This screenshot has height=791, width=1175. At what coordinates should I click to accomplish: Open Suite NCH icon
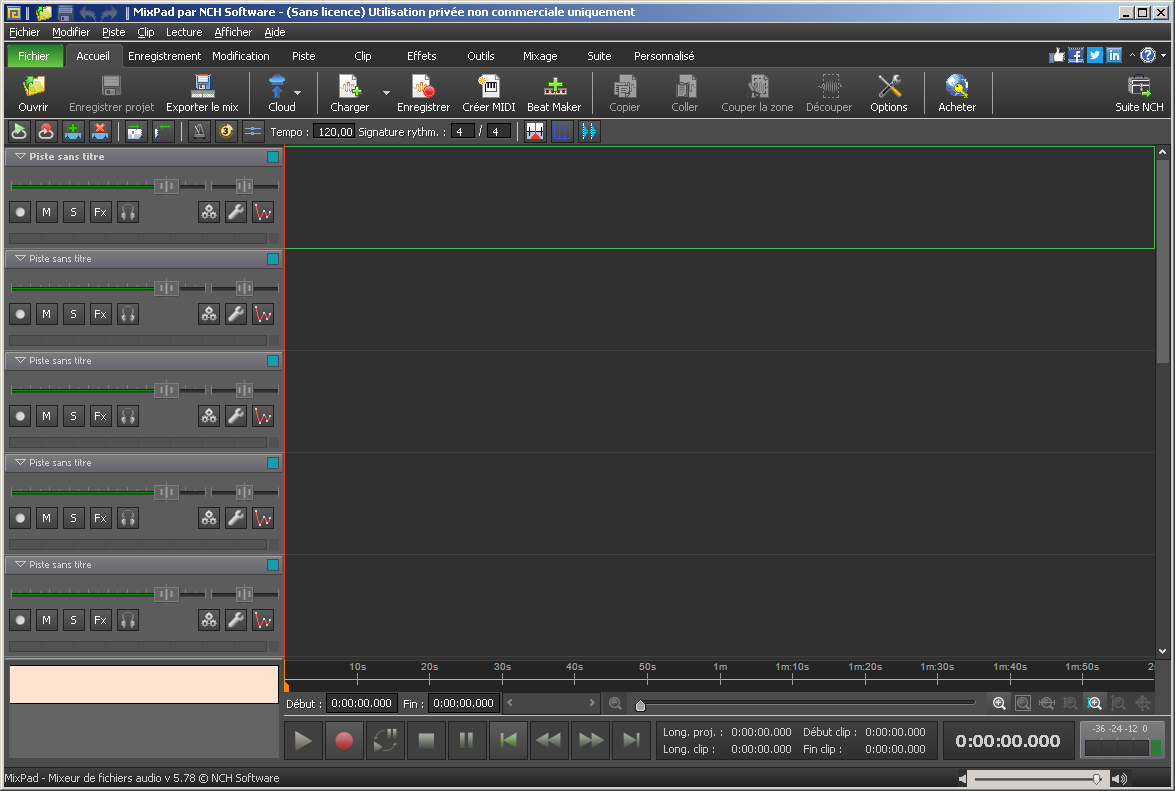[1139, 87]
